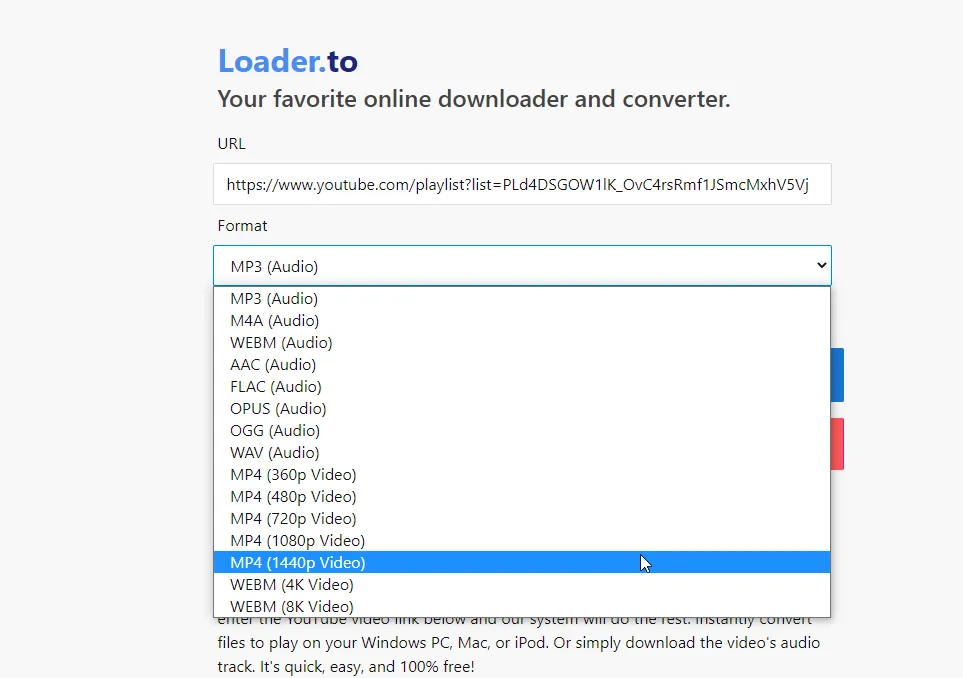The height and width of the screenshot is (678, 963).
Task: Click the red button behind the dropdown
Action: (x=838, y=444)
